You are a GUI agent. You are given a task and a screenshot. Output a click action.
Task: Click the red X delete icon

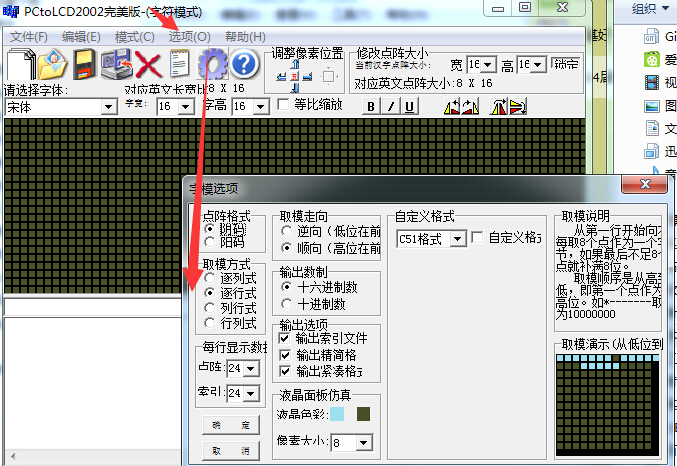click(x=148, y=66)
